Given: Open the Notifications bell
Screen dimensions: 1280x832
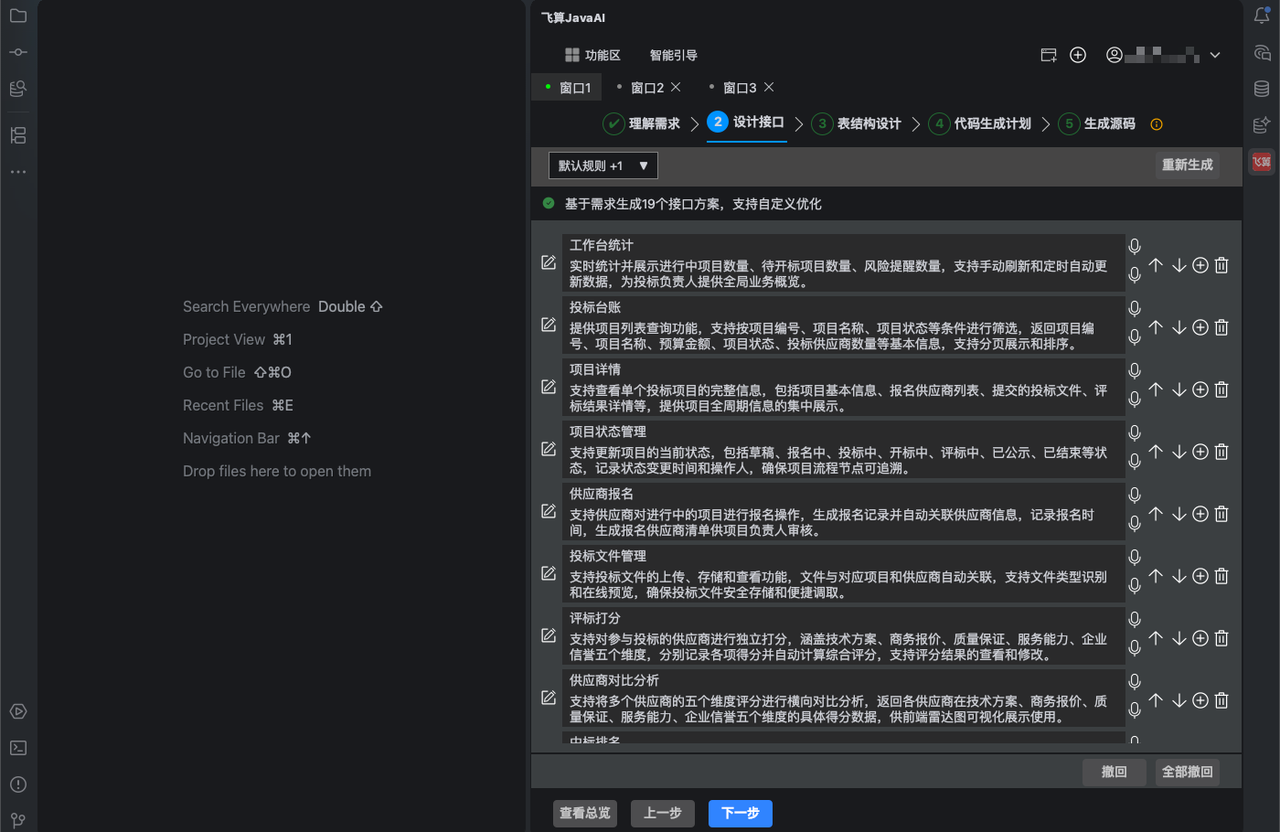Looking at the screenshot, I should tap(1262, 16).
